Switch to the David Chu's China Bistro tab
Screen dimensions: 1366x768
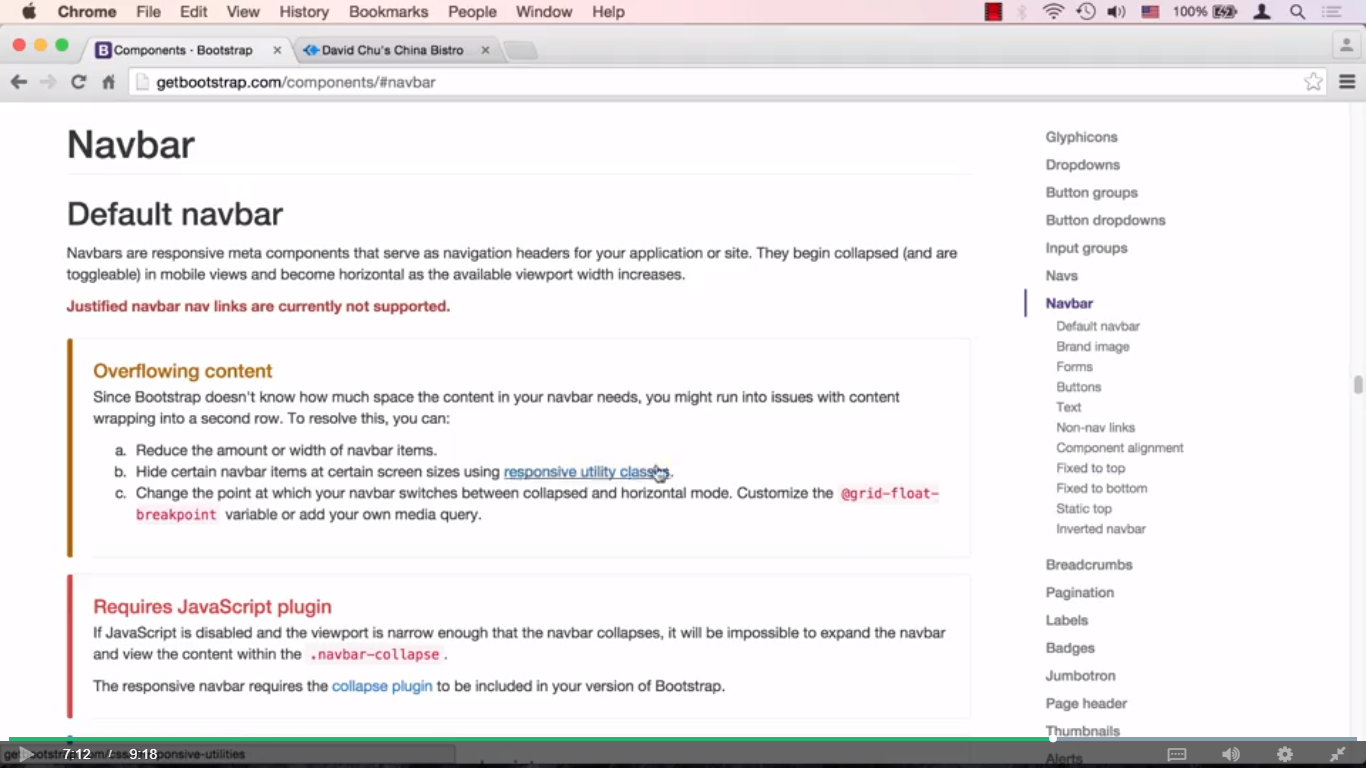(392, 50)
